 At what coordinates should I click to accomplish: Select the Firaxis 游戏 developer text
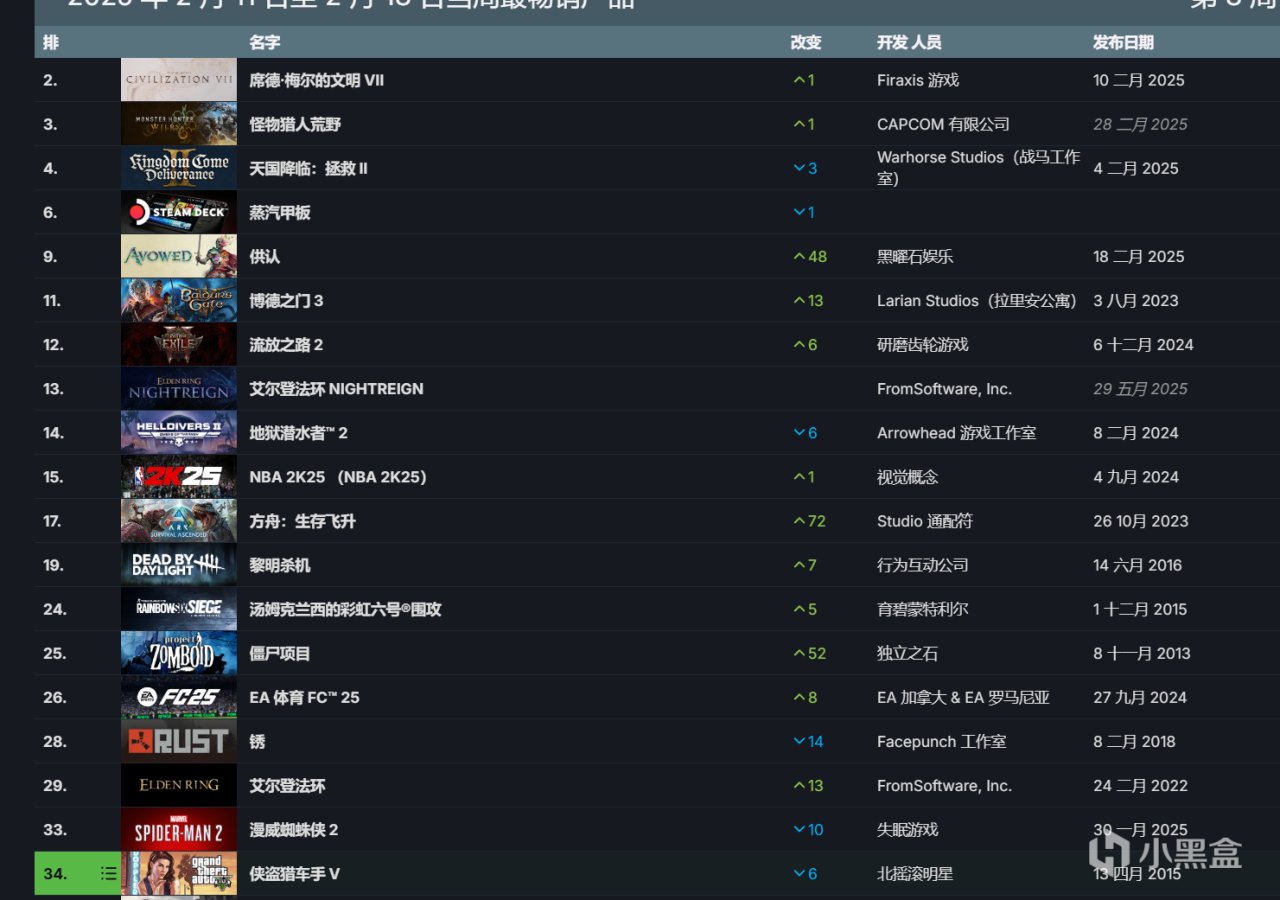tap(918, 80)
